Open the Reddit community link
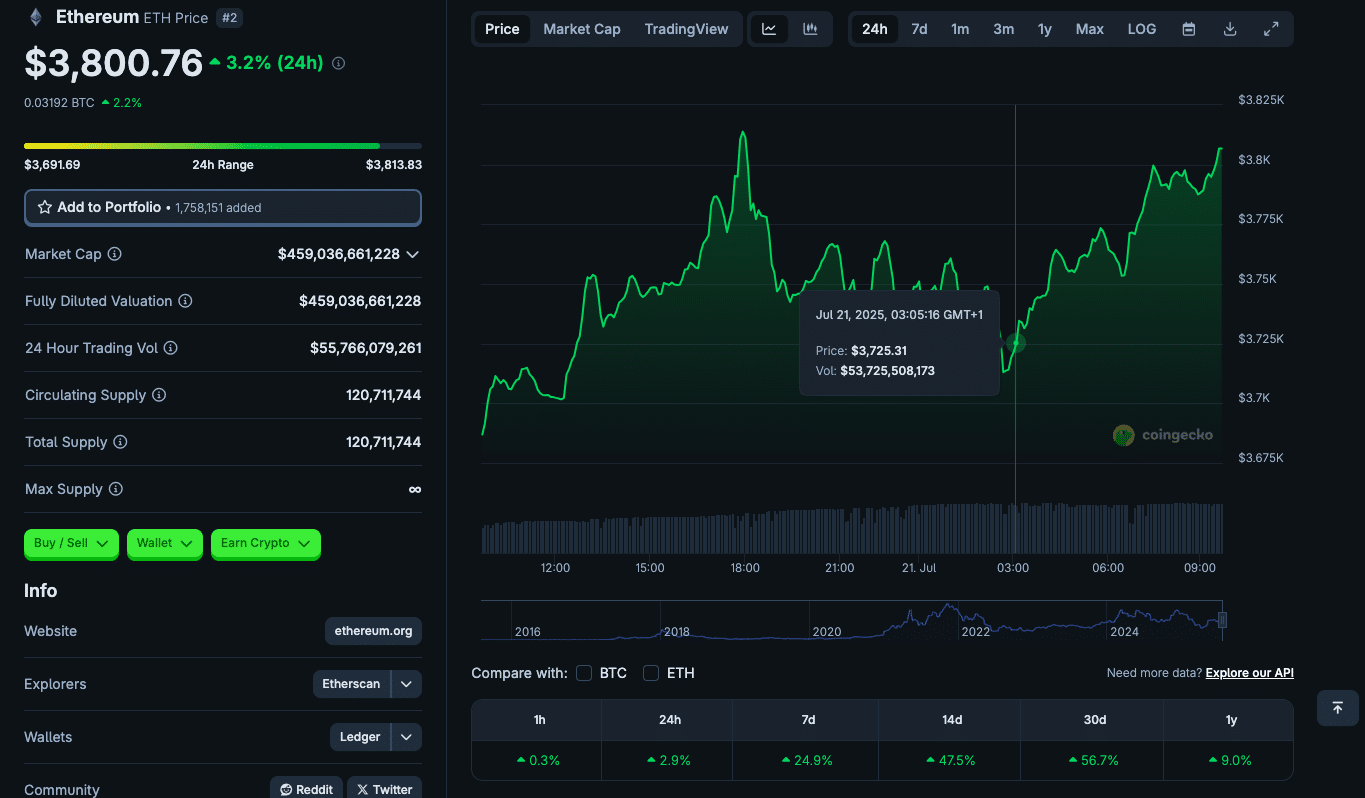The image size is (1365, 798). point(306,789)
